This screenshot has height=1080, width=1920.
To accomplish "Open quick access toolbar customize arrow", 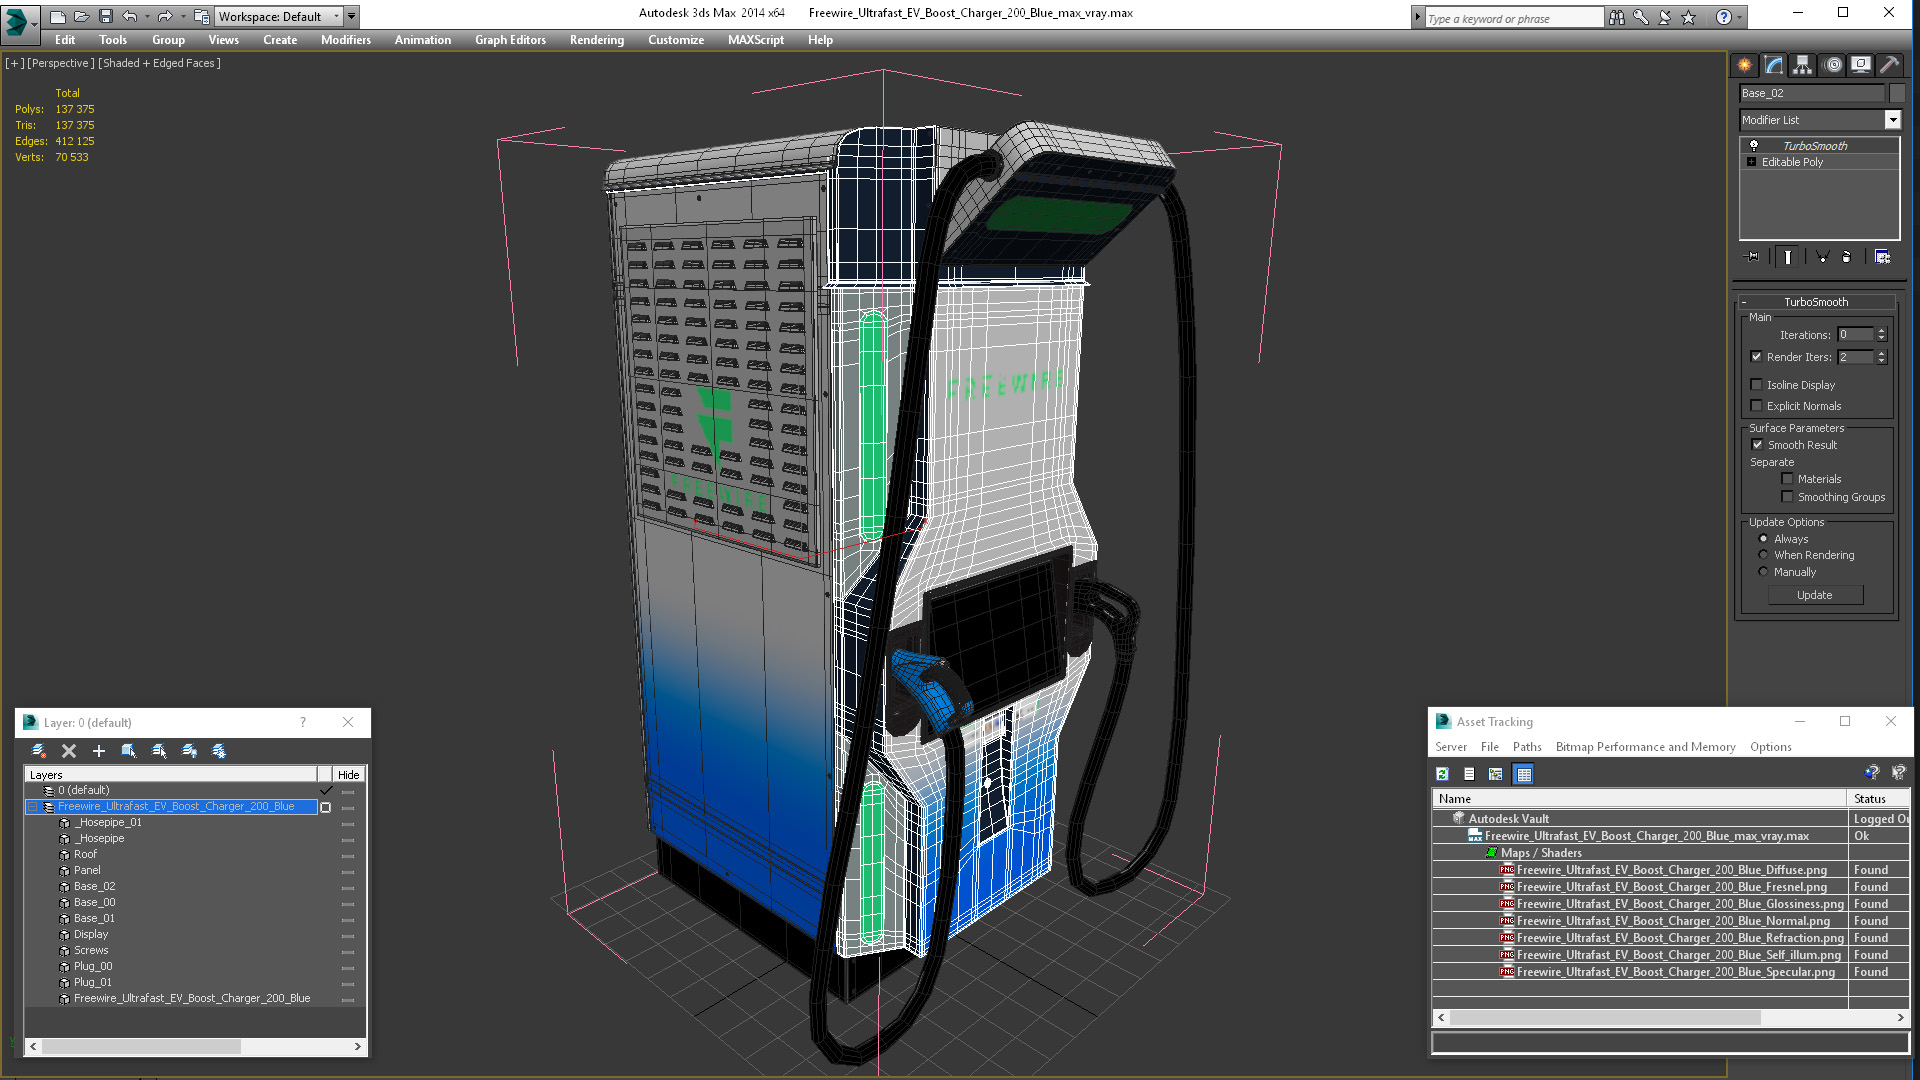I will [x=352, y=16].
